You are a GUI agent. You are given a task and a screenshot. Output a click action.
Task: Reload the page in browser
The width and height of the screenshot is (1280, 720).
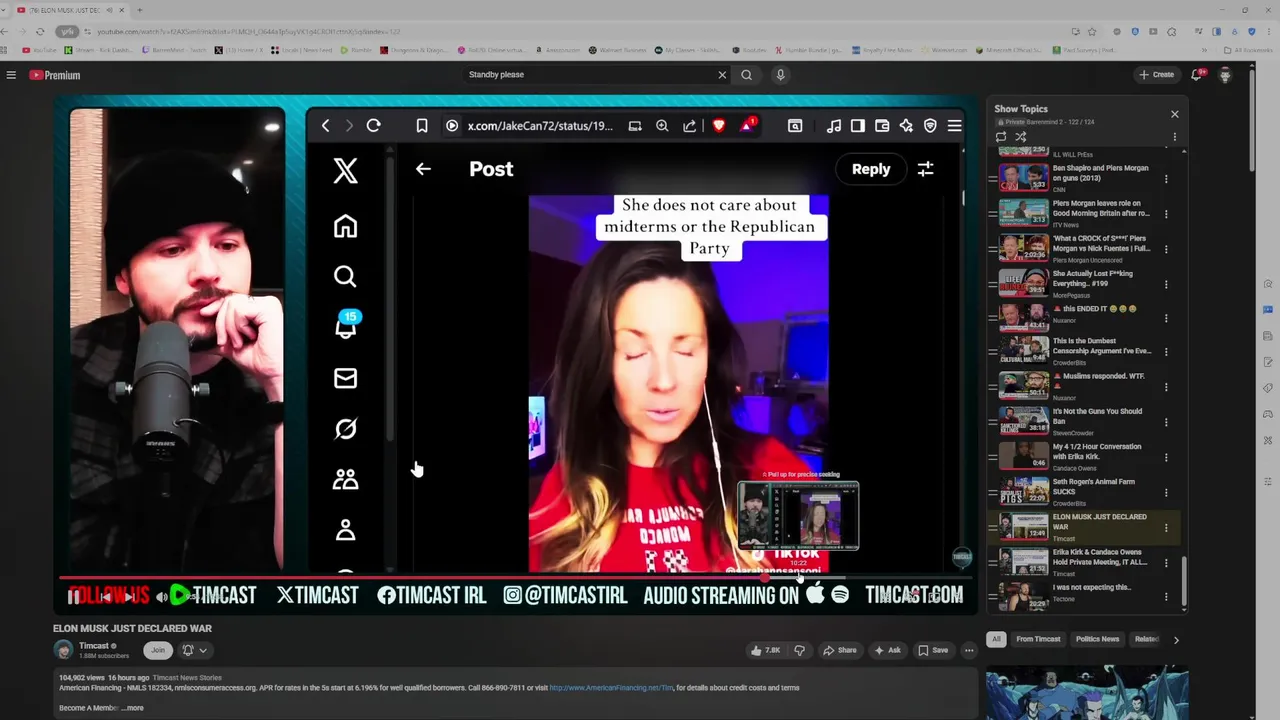point(40,31)
